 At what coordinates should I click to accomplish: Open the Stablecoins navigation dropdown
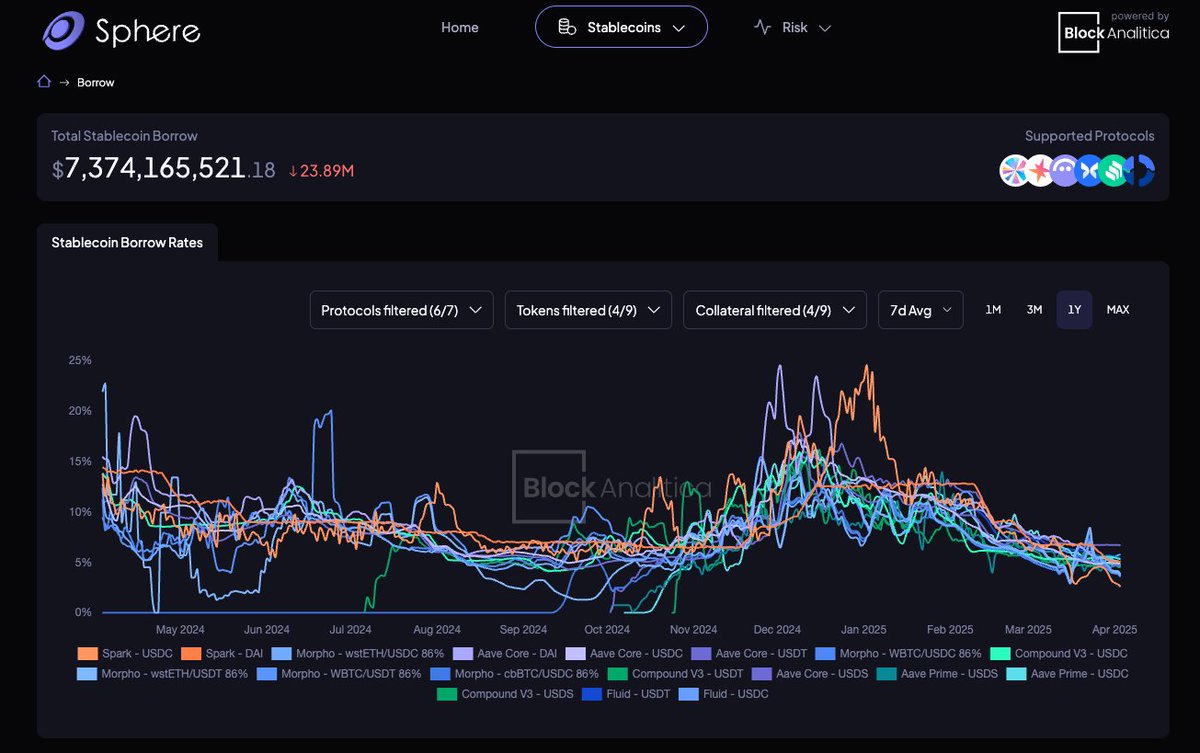click(x=621, y=27)
